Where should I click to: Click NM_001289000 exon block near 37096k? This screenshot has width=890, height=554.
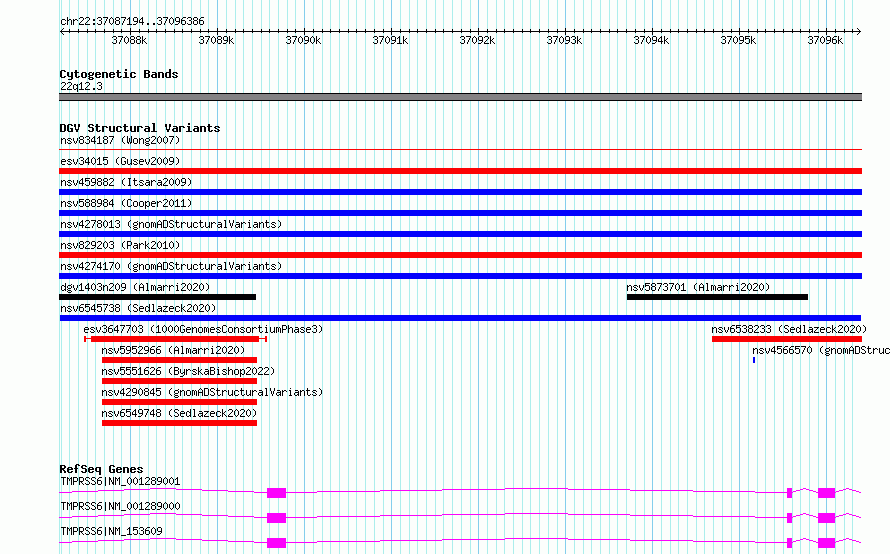point(826,518)
